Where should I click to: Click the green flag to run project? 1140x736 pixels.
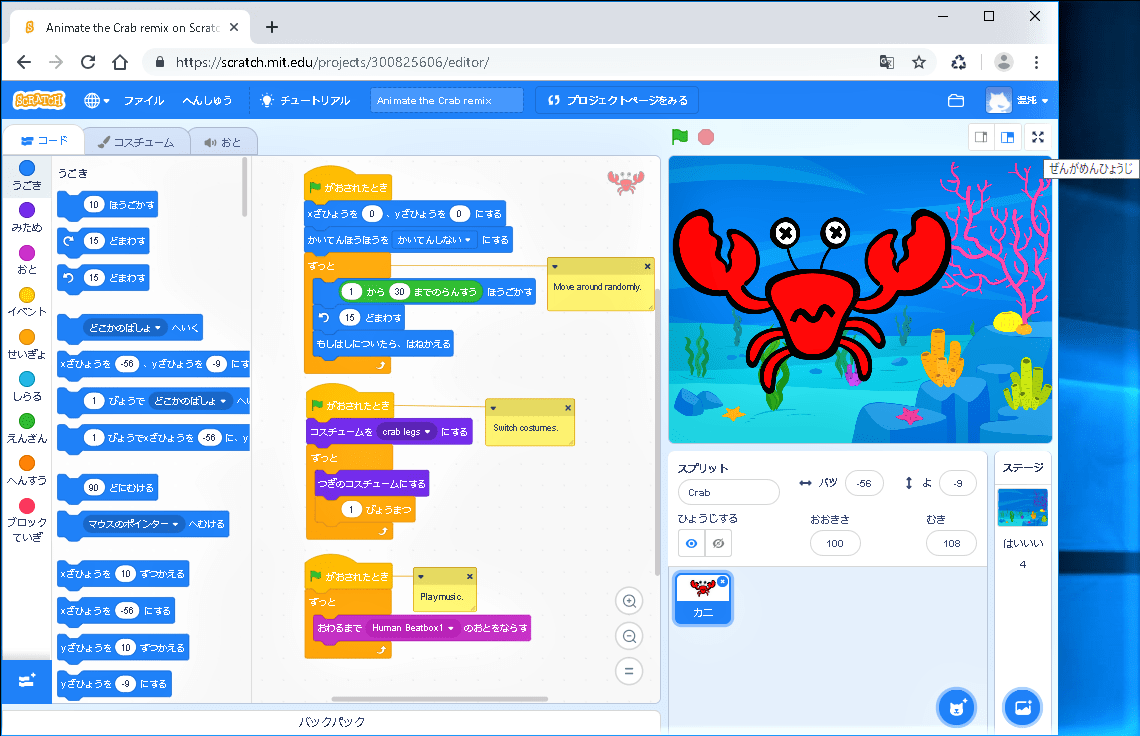679,137
